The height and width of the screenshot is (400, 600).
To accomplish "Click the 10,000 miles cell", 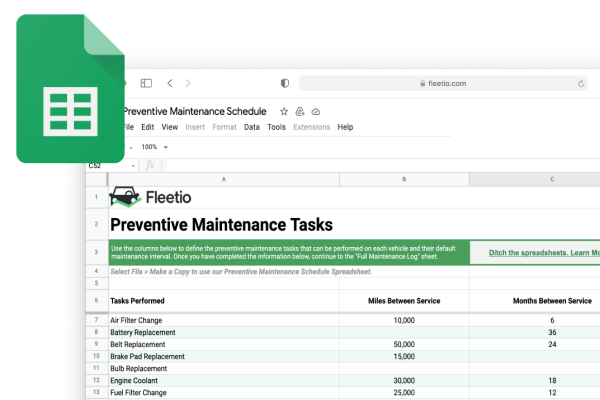I will [404, 320].
